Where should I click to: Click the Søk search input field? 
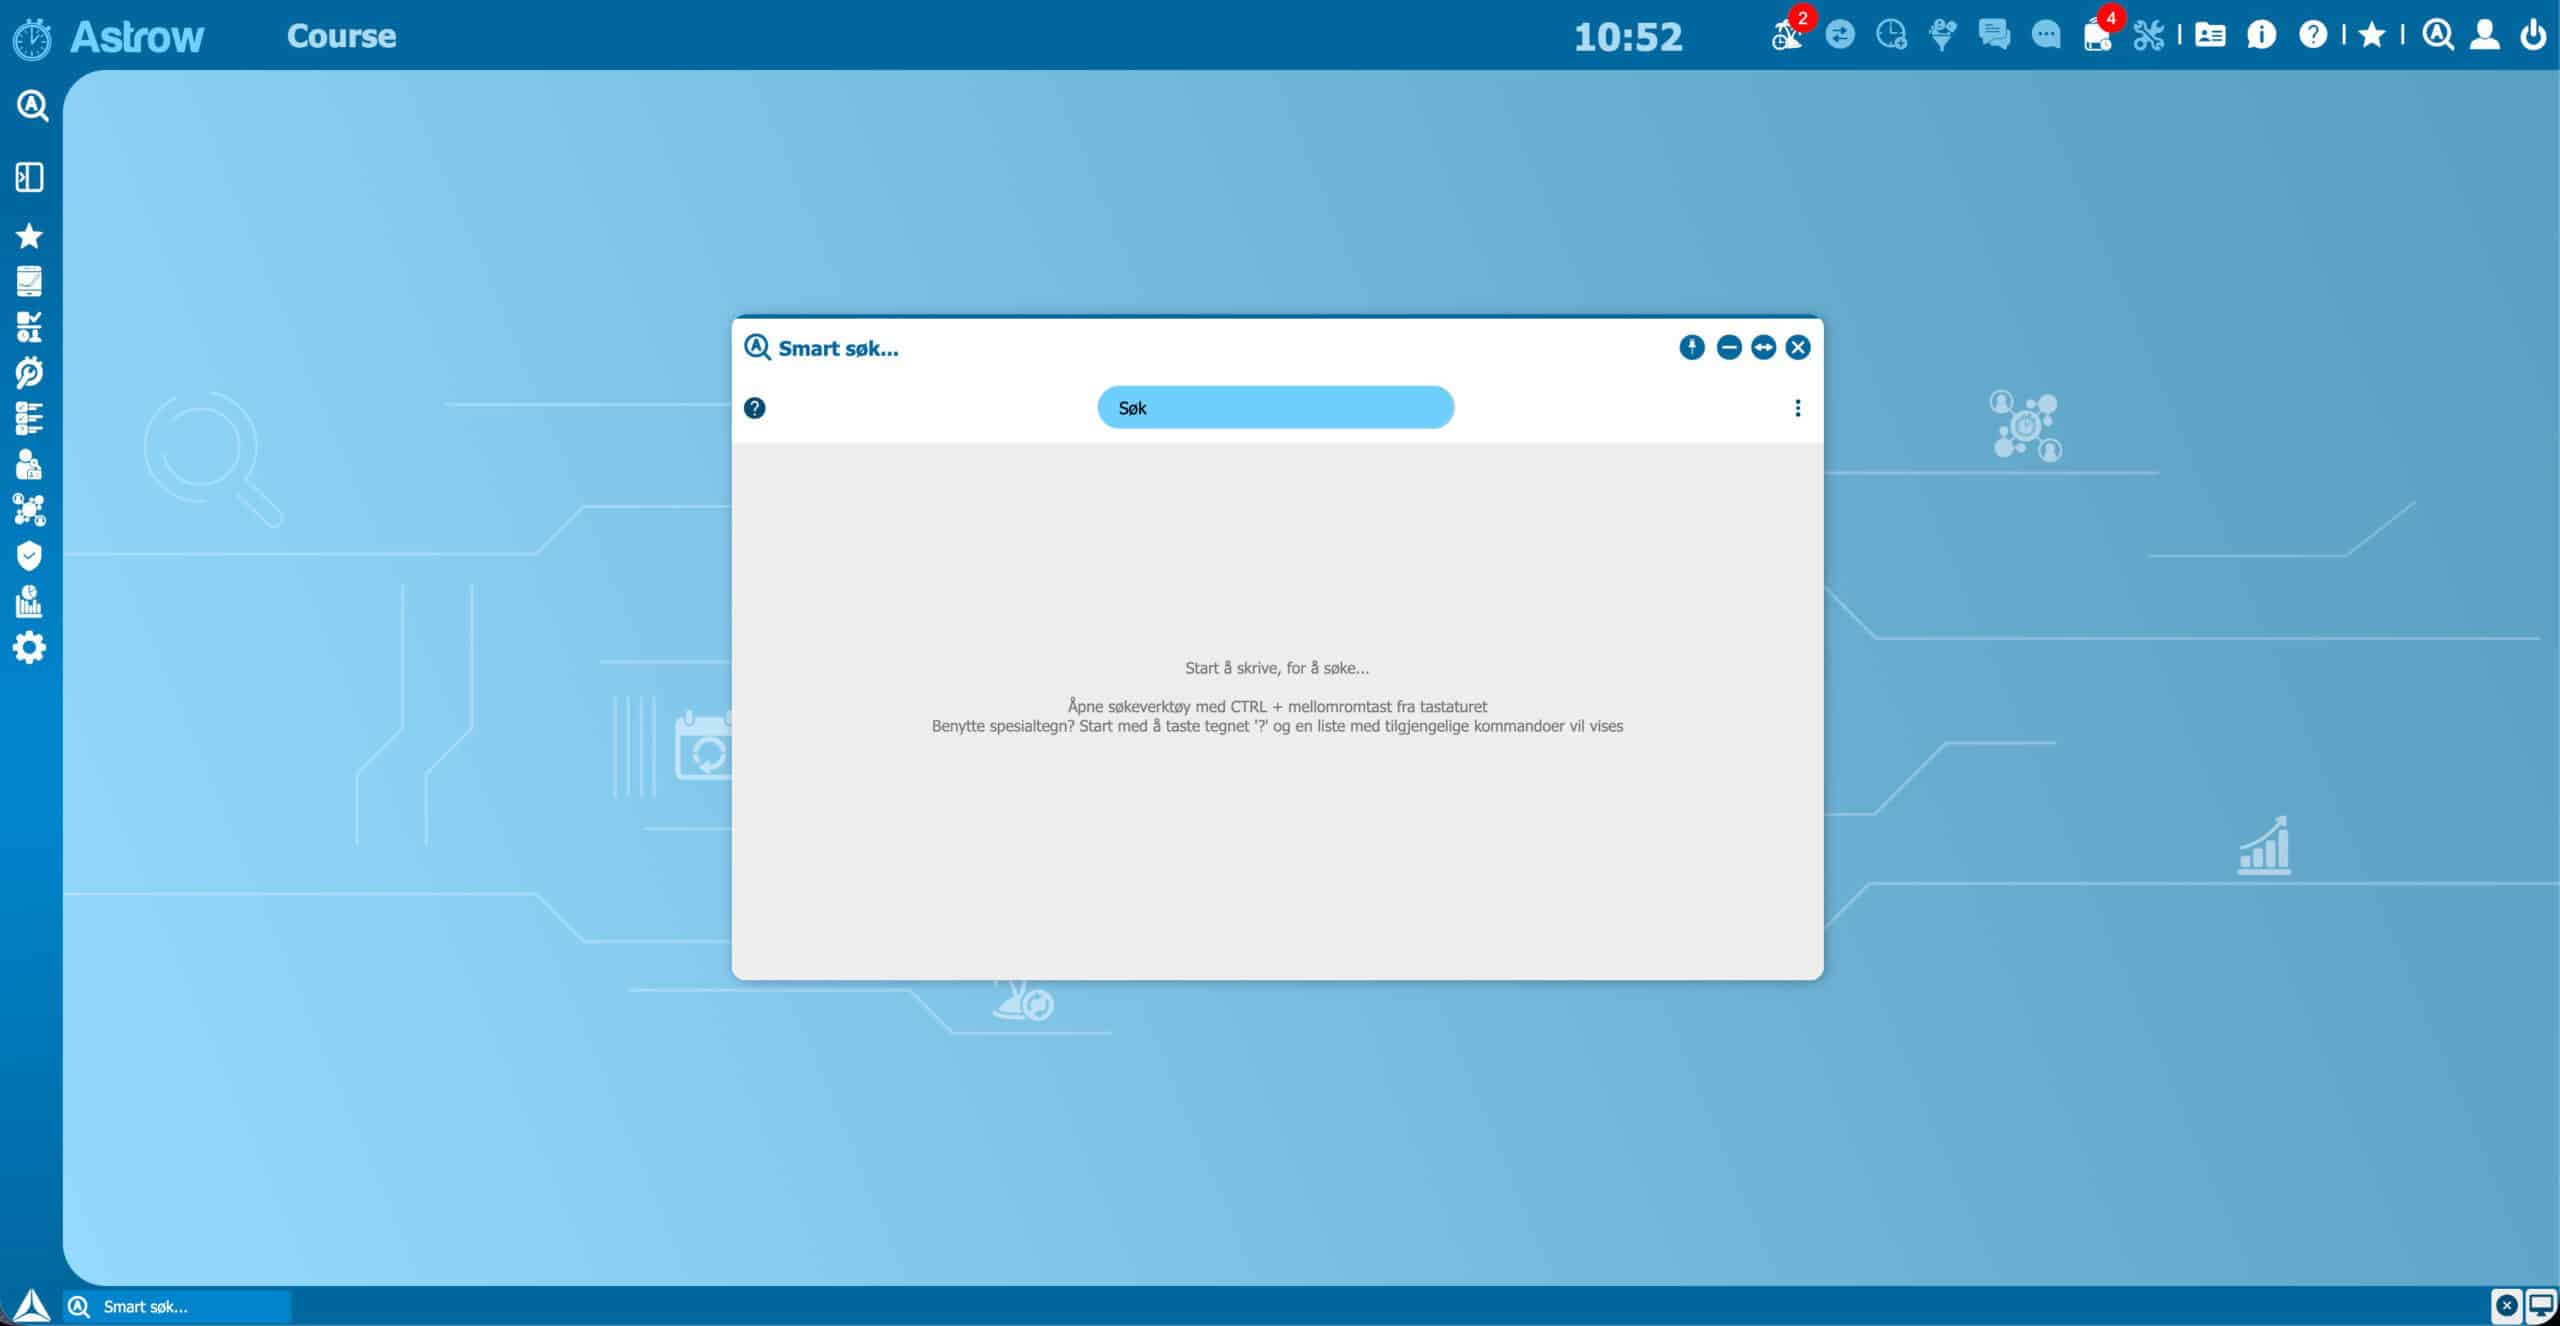(x=1275, y=408)
